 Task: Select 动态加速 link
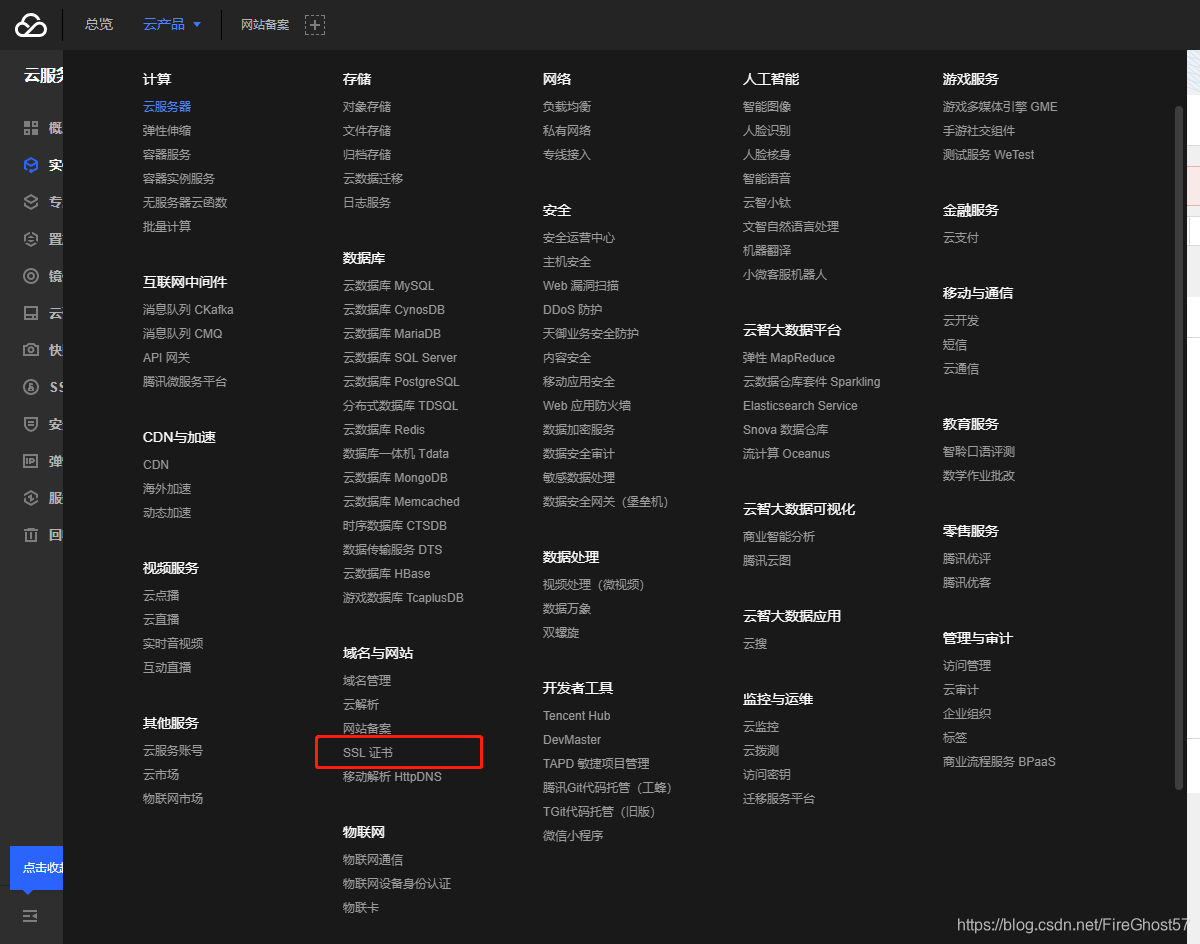[x=167, y=512]
